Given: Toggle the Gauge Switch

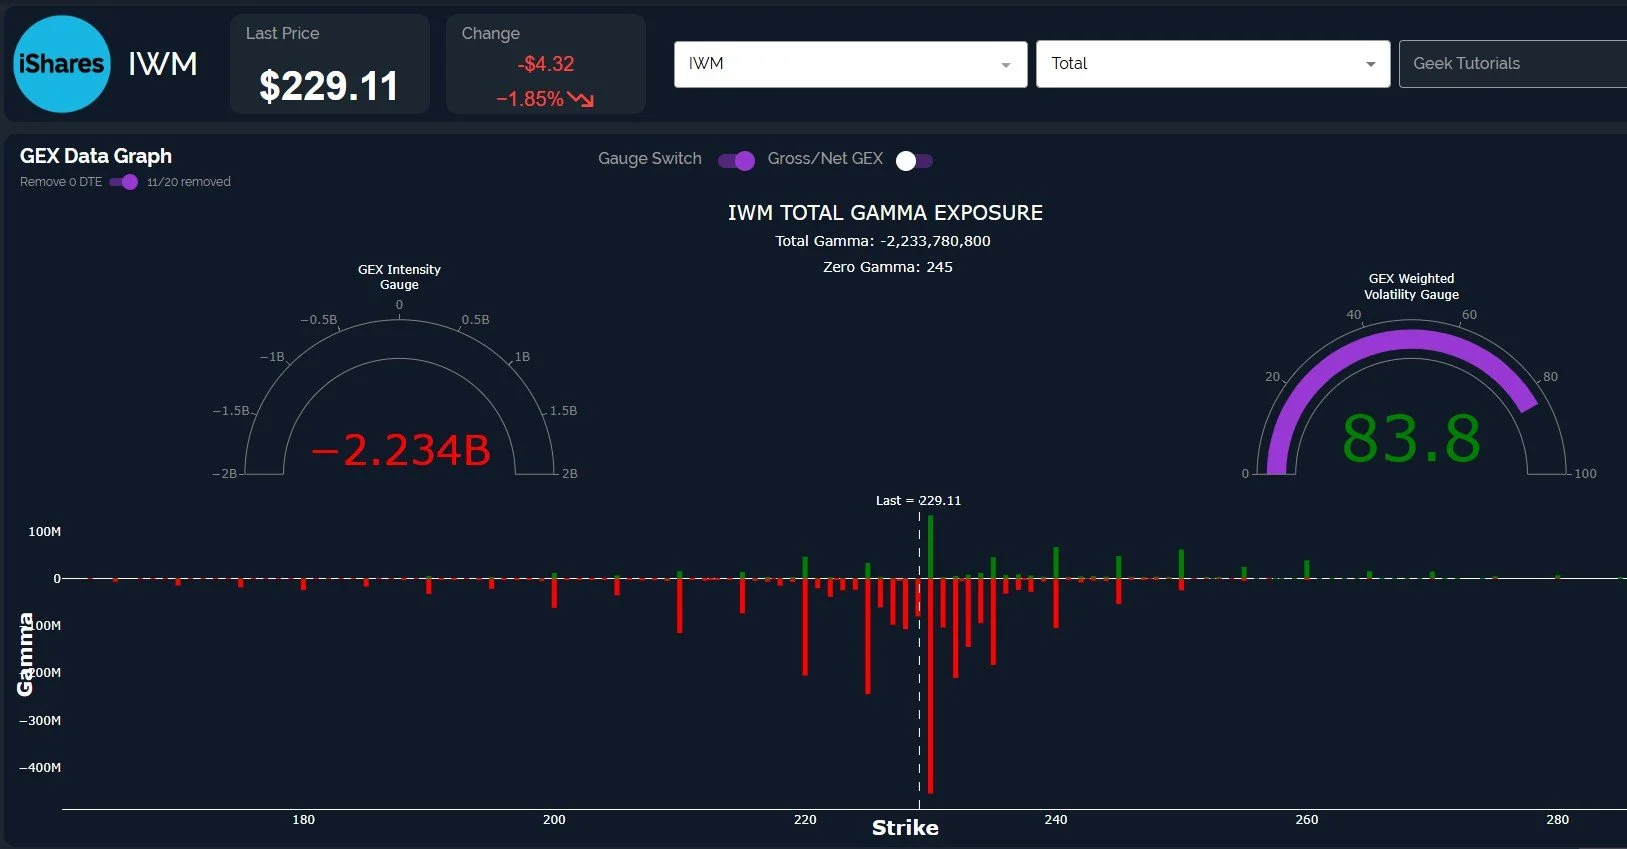Looking at the screenshot, I should (x=736, y=161).
